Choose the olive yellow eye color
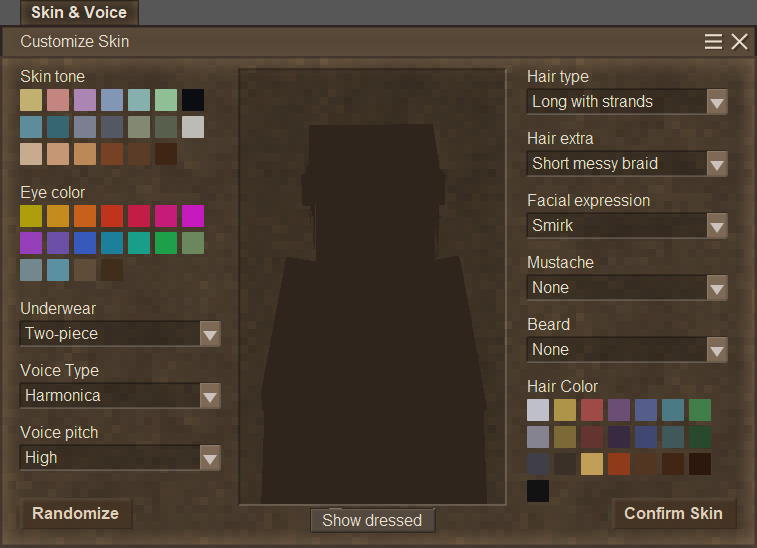The height and width of the screenshot is (548, 757). pyautogui.click(x=31, y=216)
